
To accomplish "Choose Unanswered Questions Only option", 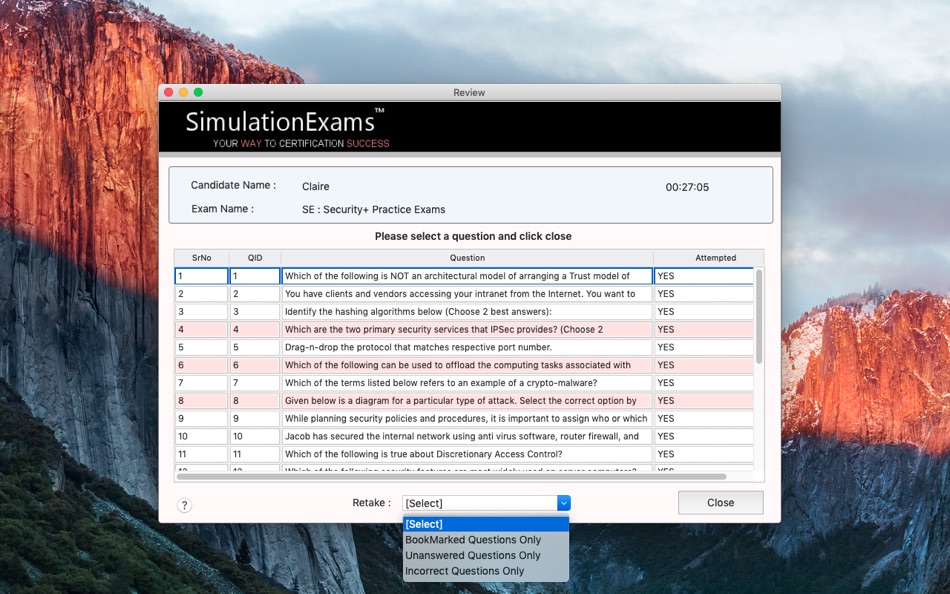I will click(473, 555).
